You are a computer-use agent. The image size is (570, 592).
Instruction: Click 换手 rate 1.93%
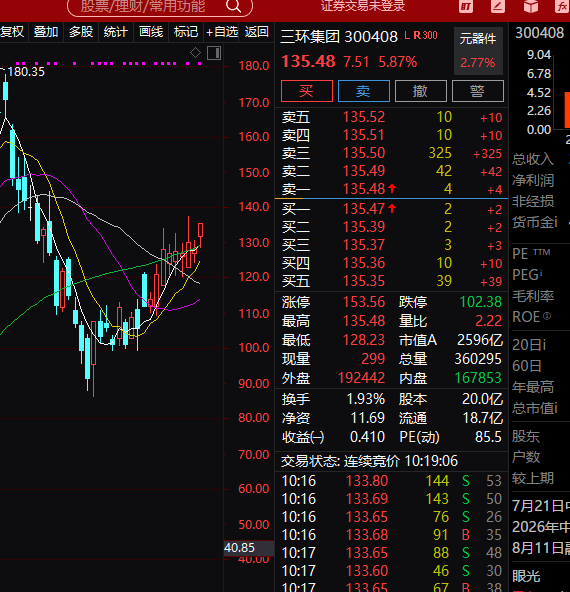(365, 399)
